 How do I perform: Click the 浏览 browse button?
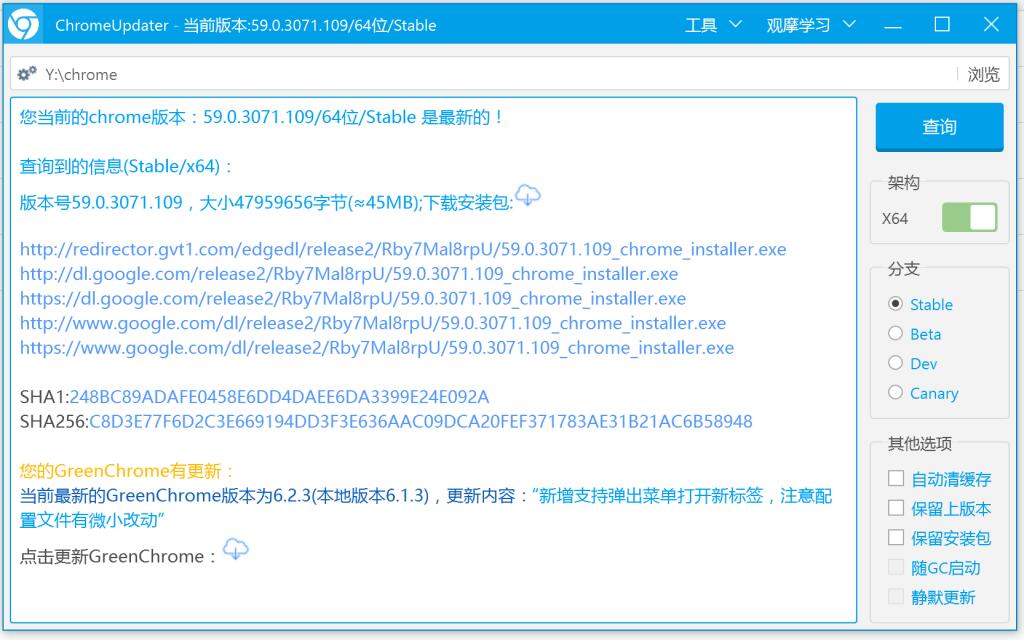coord(983,74)
